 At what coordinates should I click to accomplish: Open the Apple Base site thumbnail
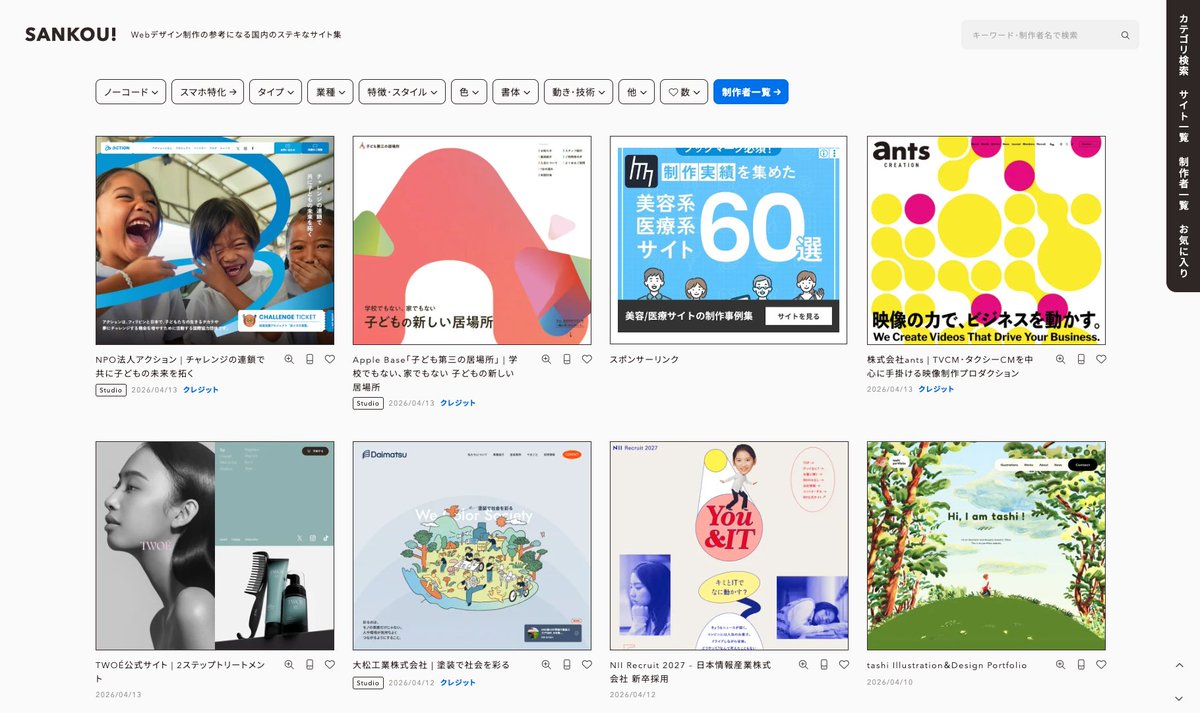472,240
